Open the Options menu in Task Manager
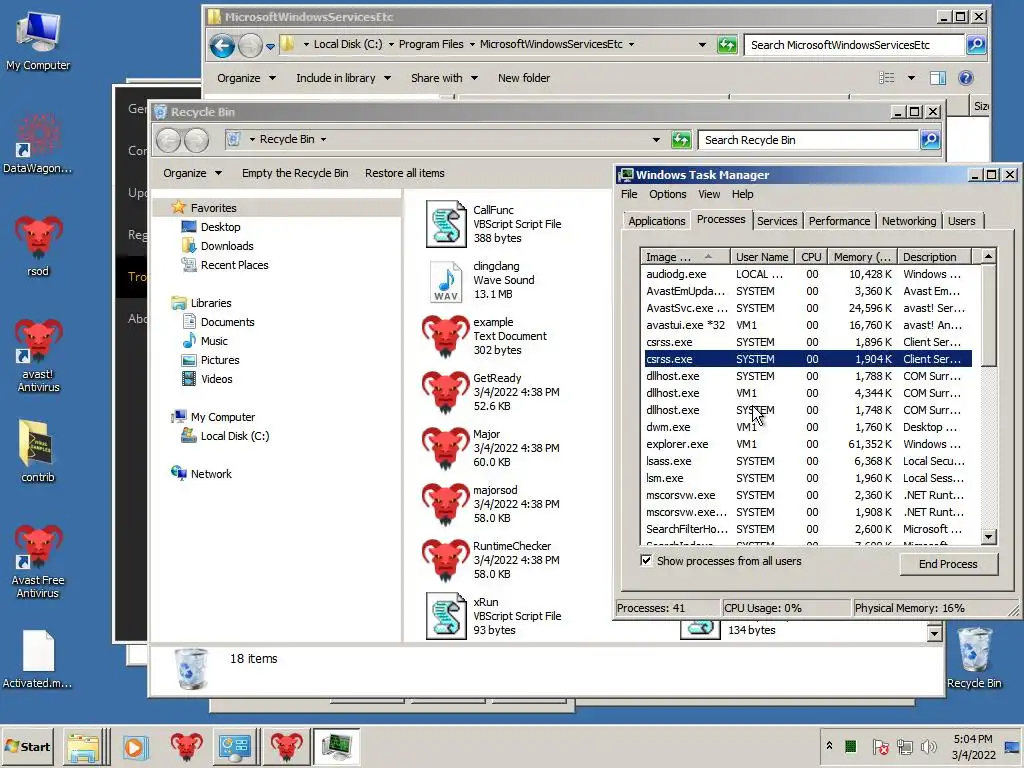Viewport: 1024px width, 768px height. point(667,194)
